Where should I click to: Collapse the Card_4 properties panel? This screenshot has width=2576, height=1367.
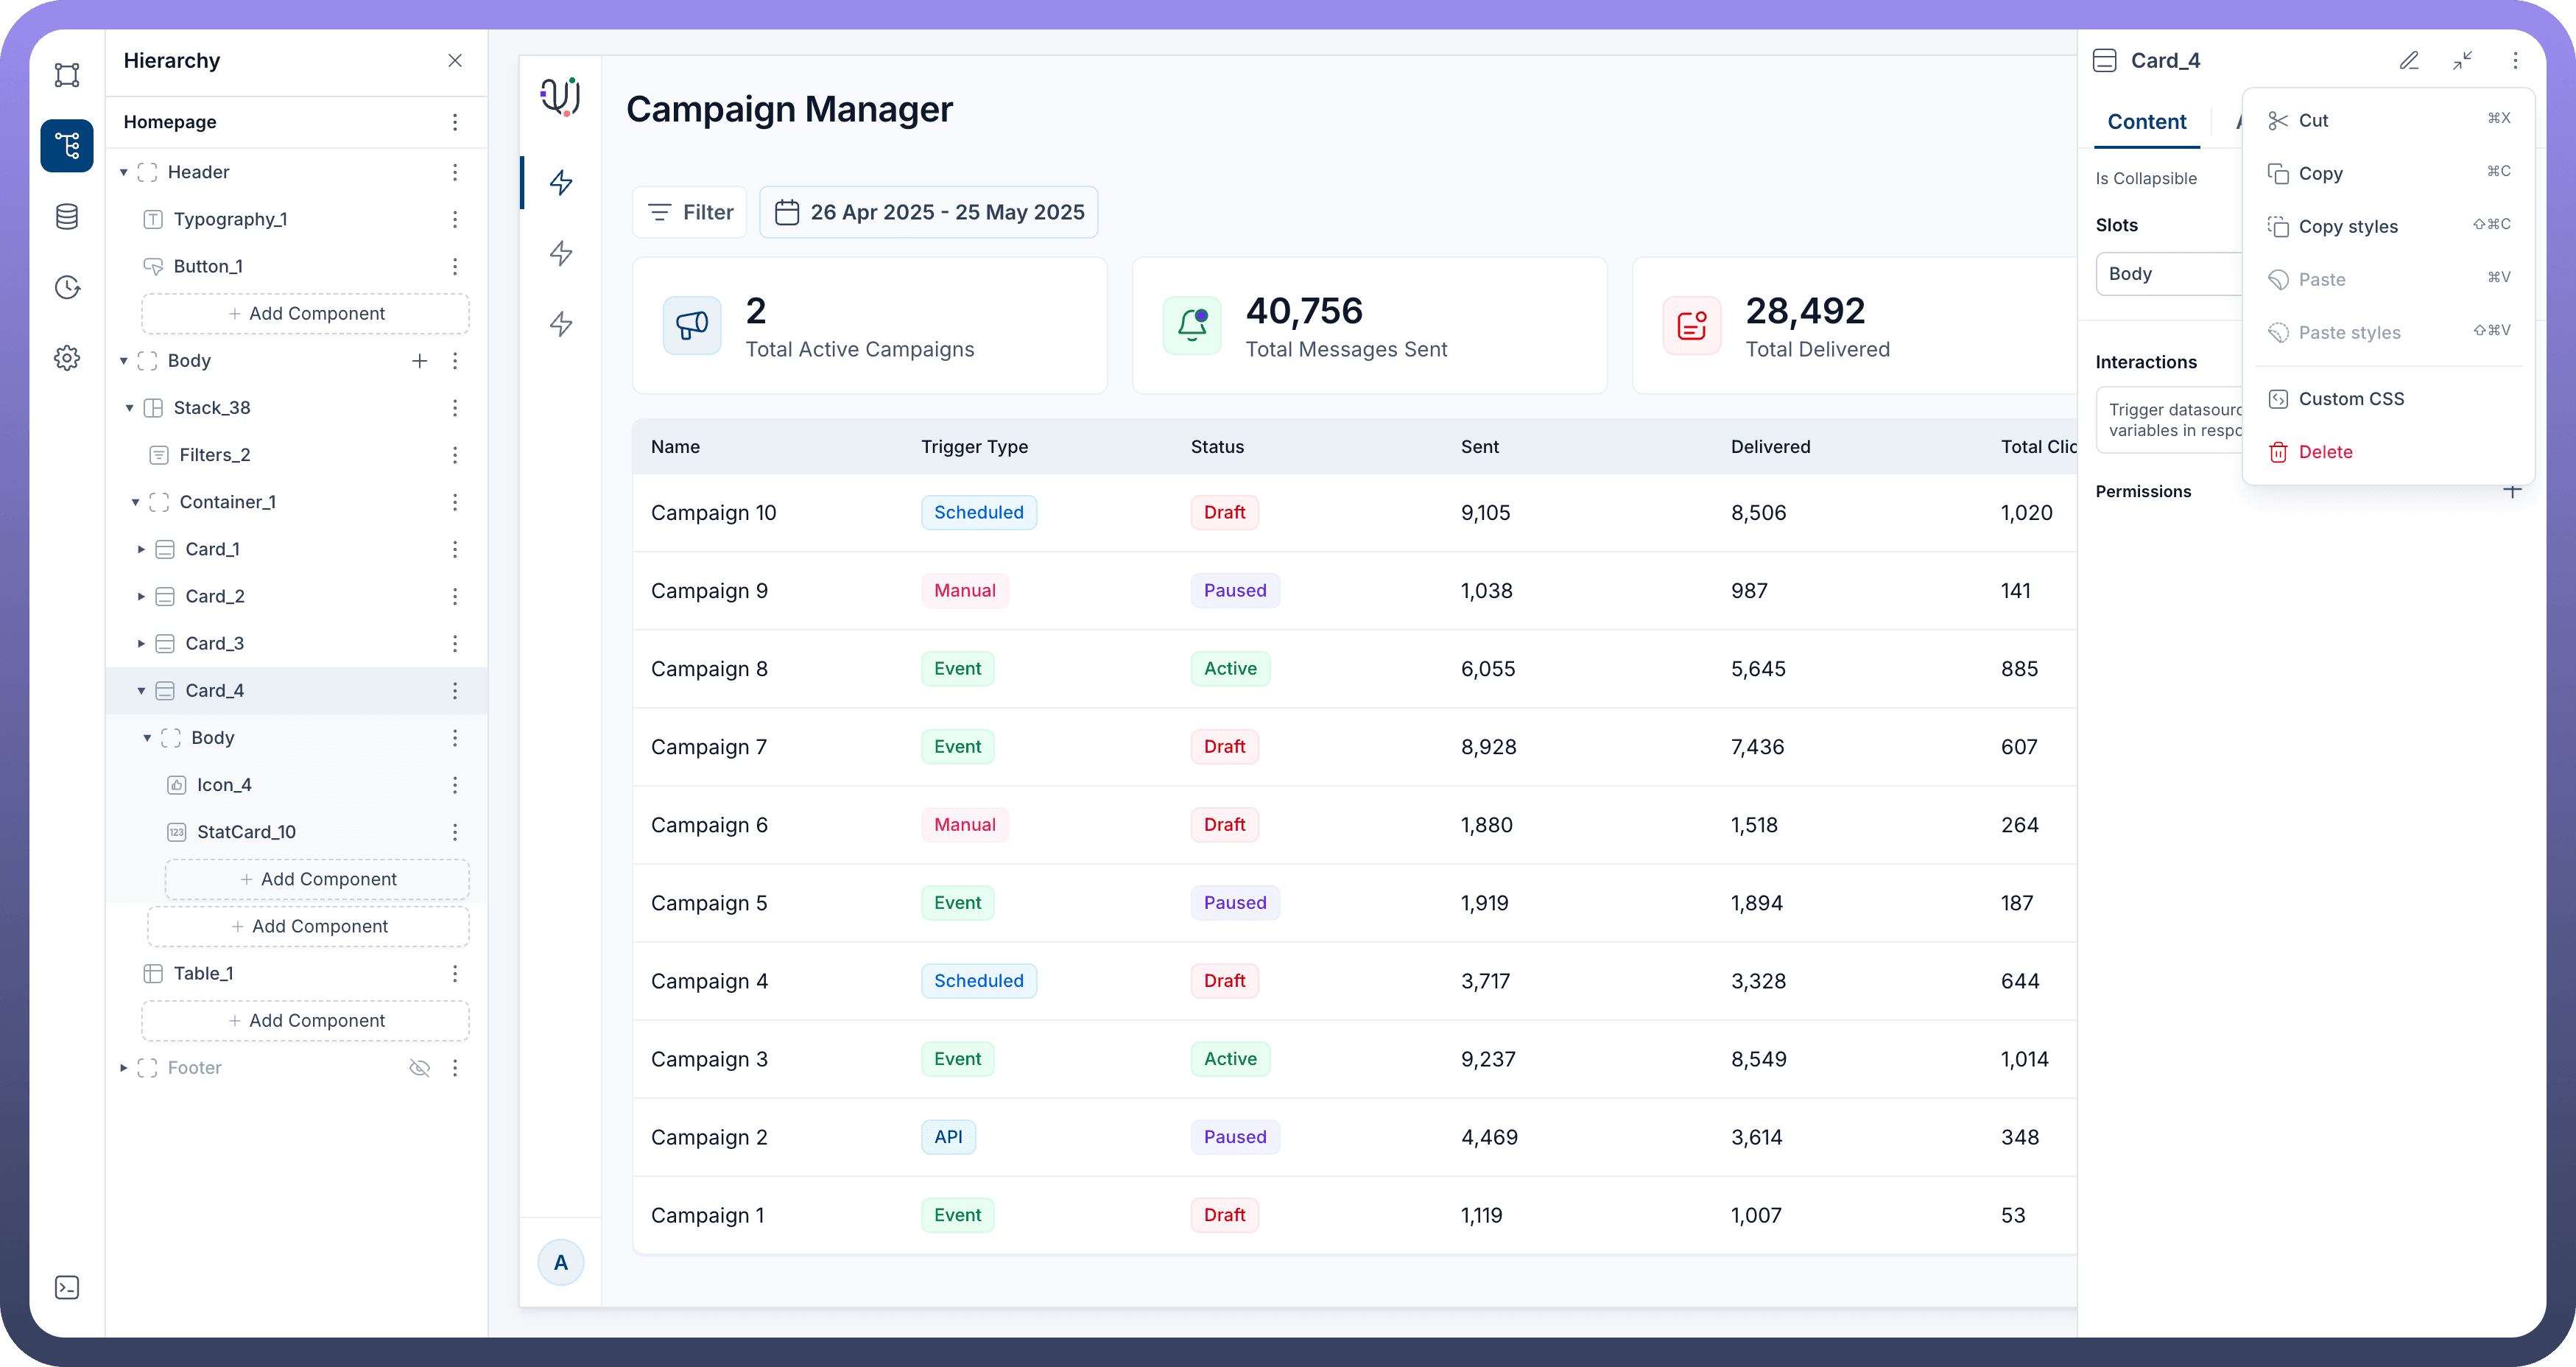(2462, 61)
